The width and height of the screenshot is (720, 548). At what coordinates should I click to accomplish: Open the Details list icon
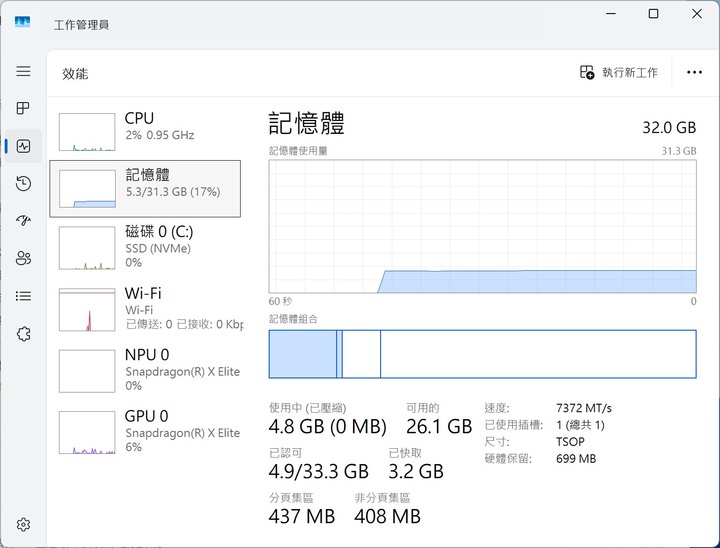(23, 296)
